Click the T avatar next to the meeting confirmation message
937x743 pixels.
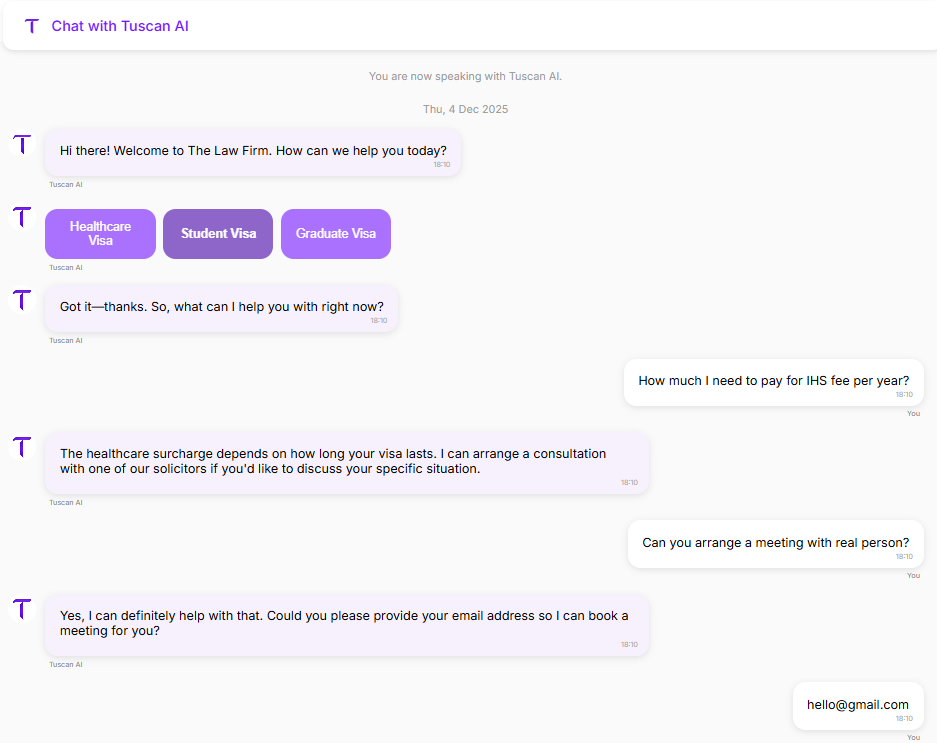21,610
